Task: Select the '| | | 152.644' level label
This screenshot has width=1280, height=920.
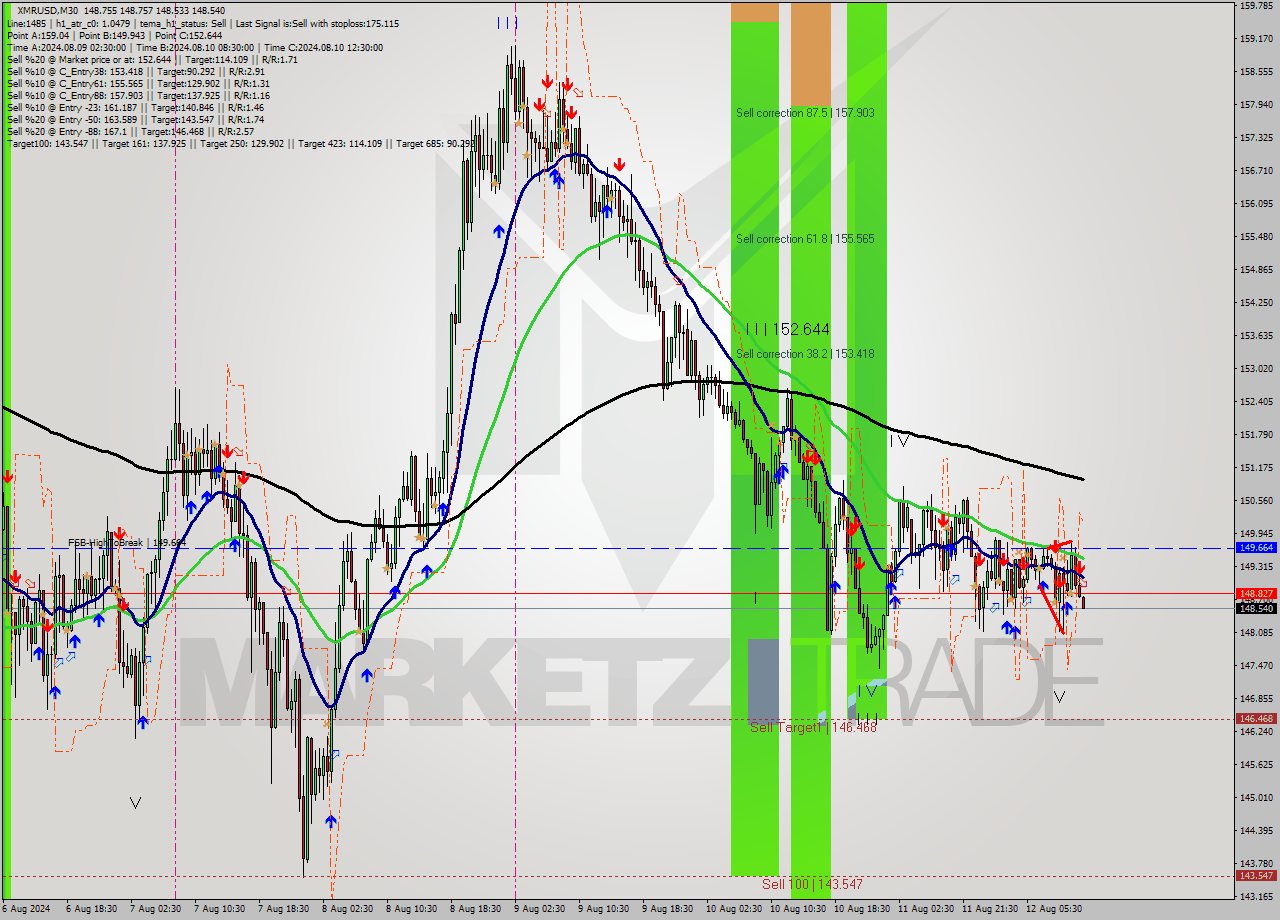Action: pyautogui.click(x=788, y=329)
